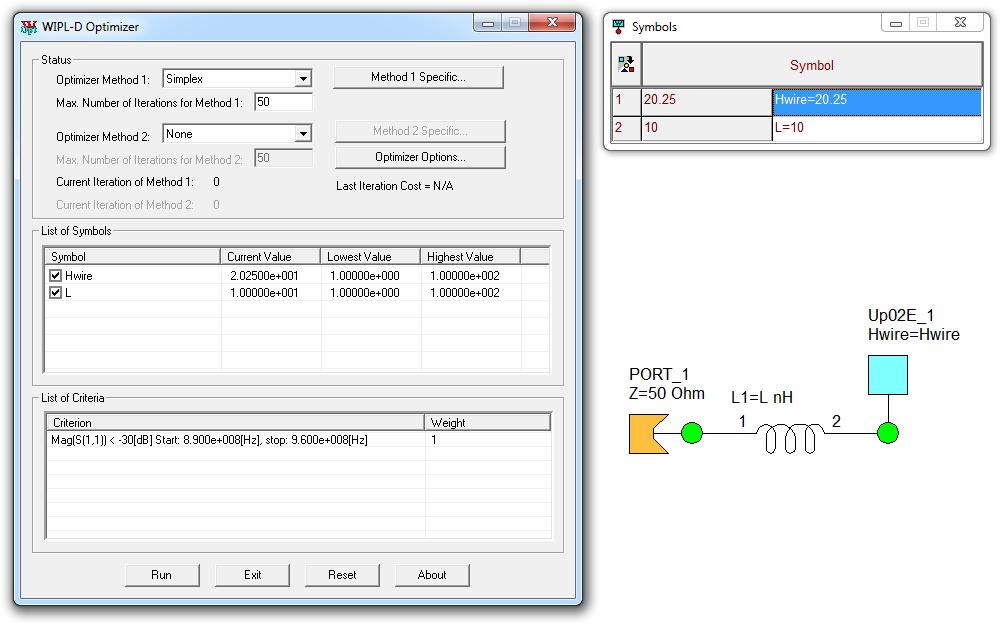Screen dimensions: 1005x624
Task: Click the Symbol column header in Symbols window
Action: [x=811, y=65]
